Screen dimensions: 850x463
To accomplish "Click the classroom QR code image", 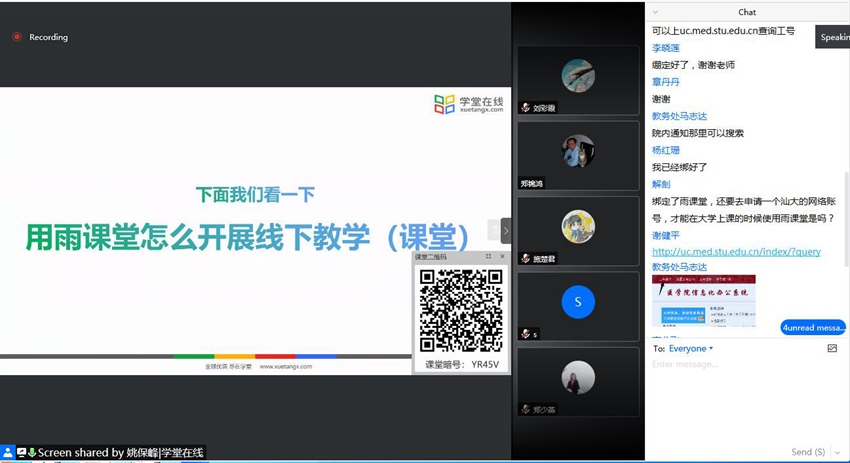I will pyautogui.click(x=461, y=311).
